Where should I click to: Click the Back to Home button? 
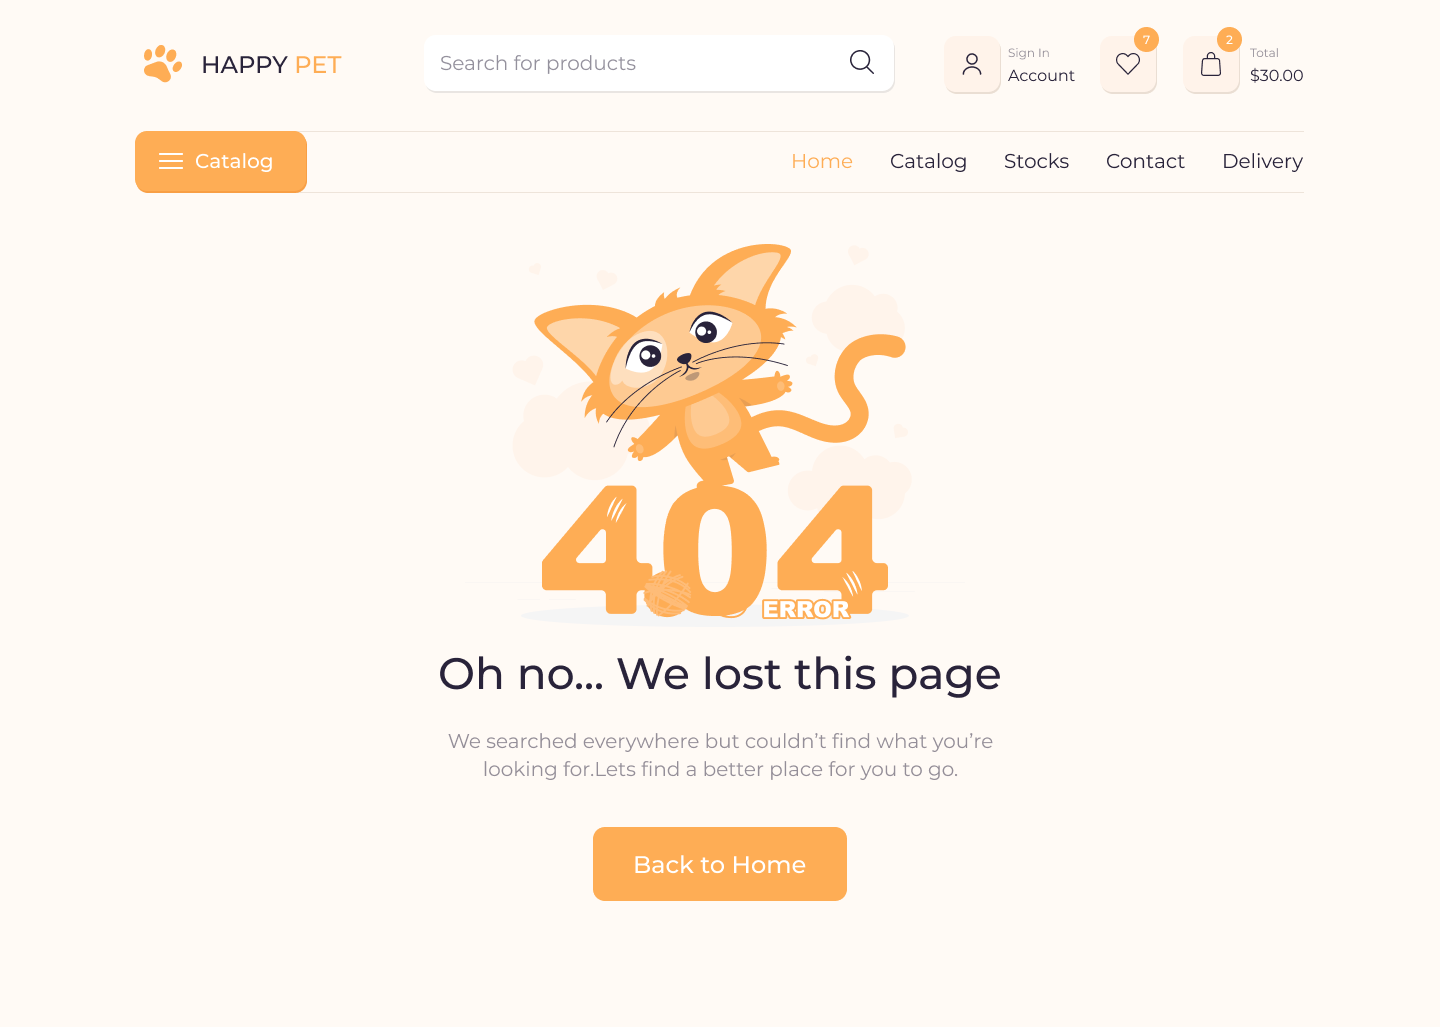pyautogui.click(x=720, y=864)
